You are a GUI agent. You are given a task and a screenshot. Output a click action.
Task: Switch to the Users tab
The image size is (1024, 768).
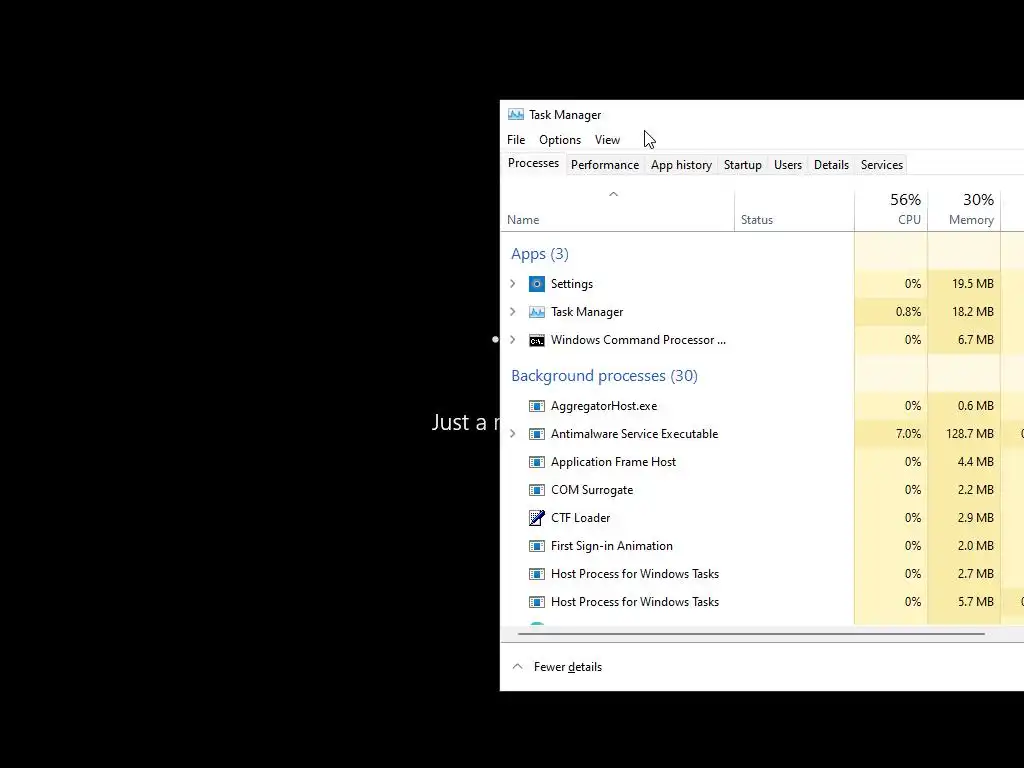coord(788,165)
